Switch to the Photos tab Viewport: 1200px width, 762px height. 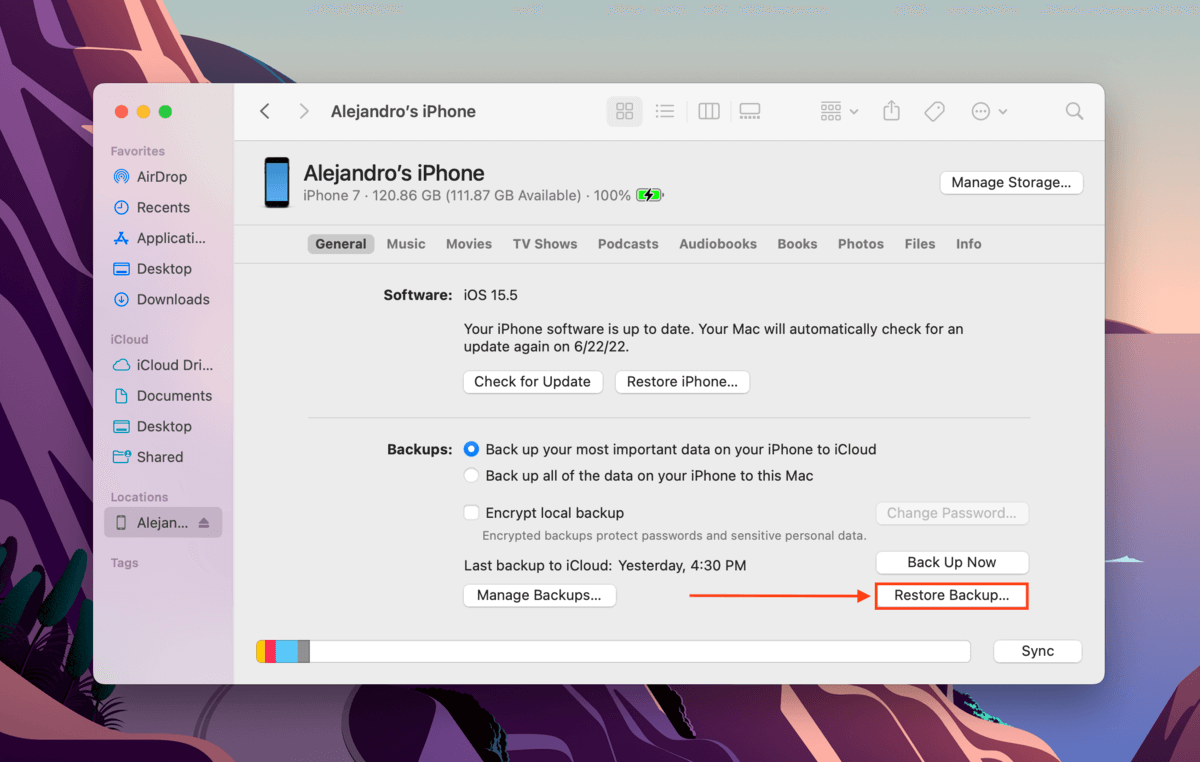click(861, 244)
